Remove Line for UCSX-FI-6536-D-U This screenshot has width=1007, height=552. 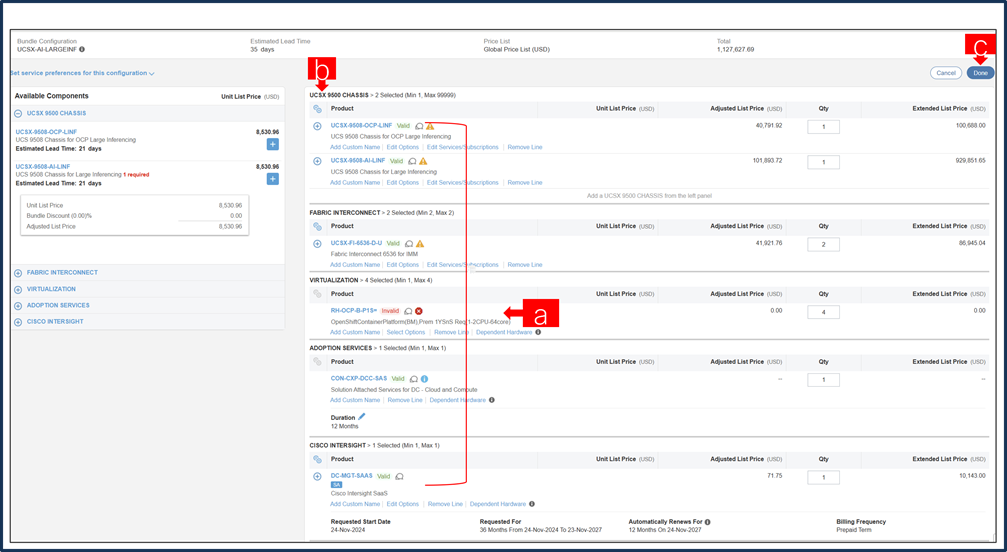[525, 264]
